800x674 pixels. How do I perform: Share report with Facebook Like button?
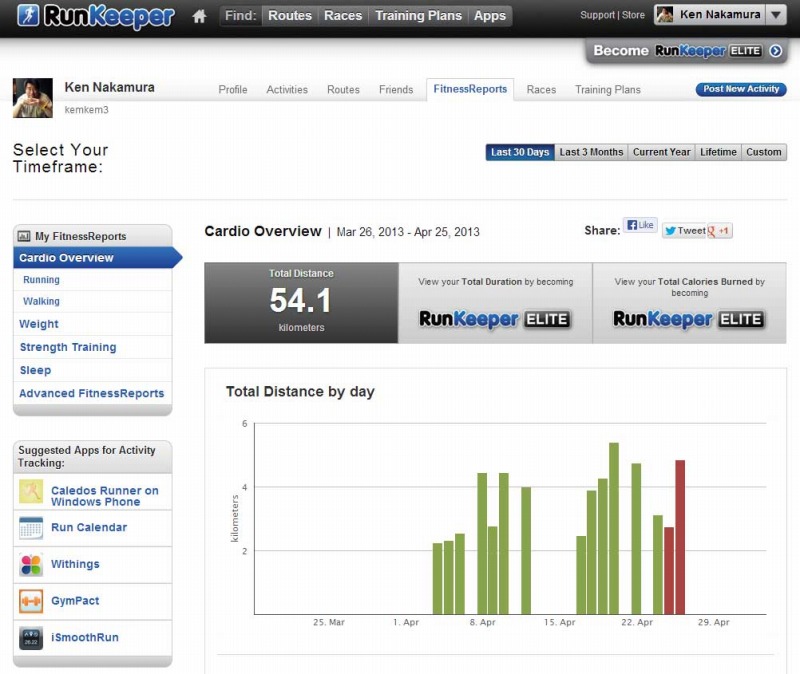639,227
